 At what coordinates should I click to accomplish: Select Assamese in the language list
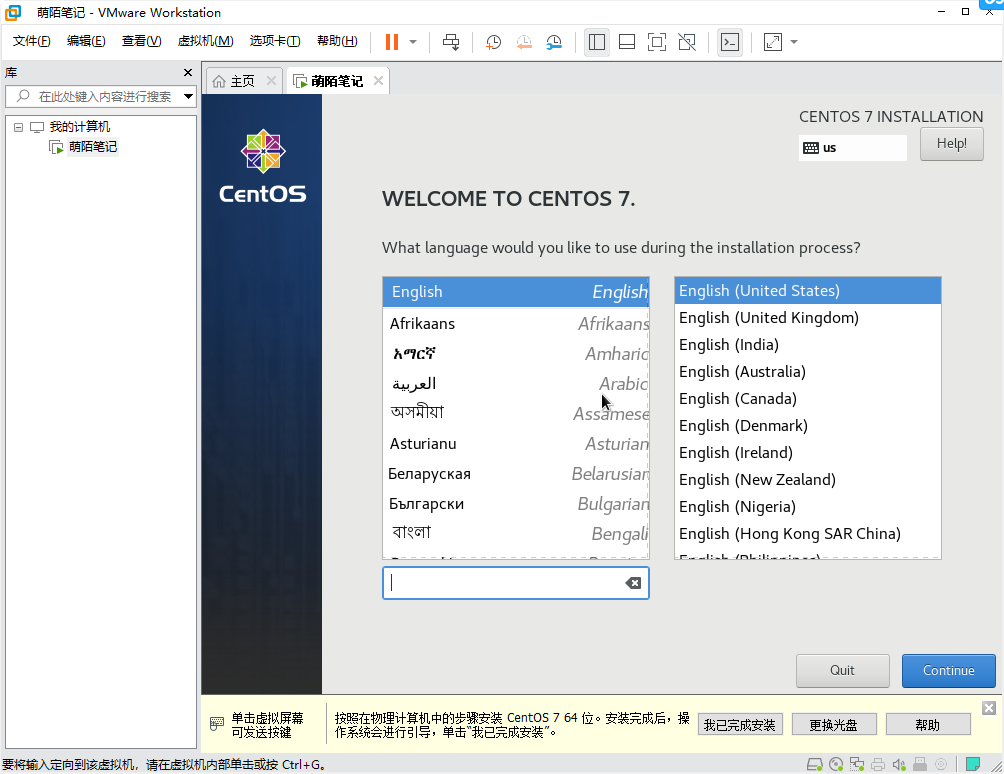[516, 414]
